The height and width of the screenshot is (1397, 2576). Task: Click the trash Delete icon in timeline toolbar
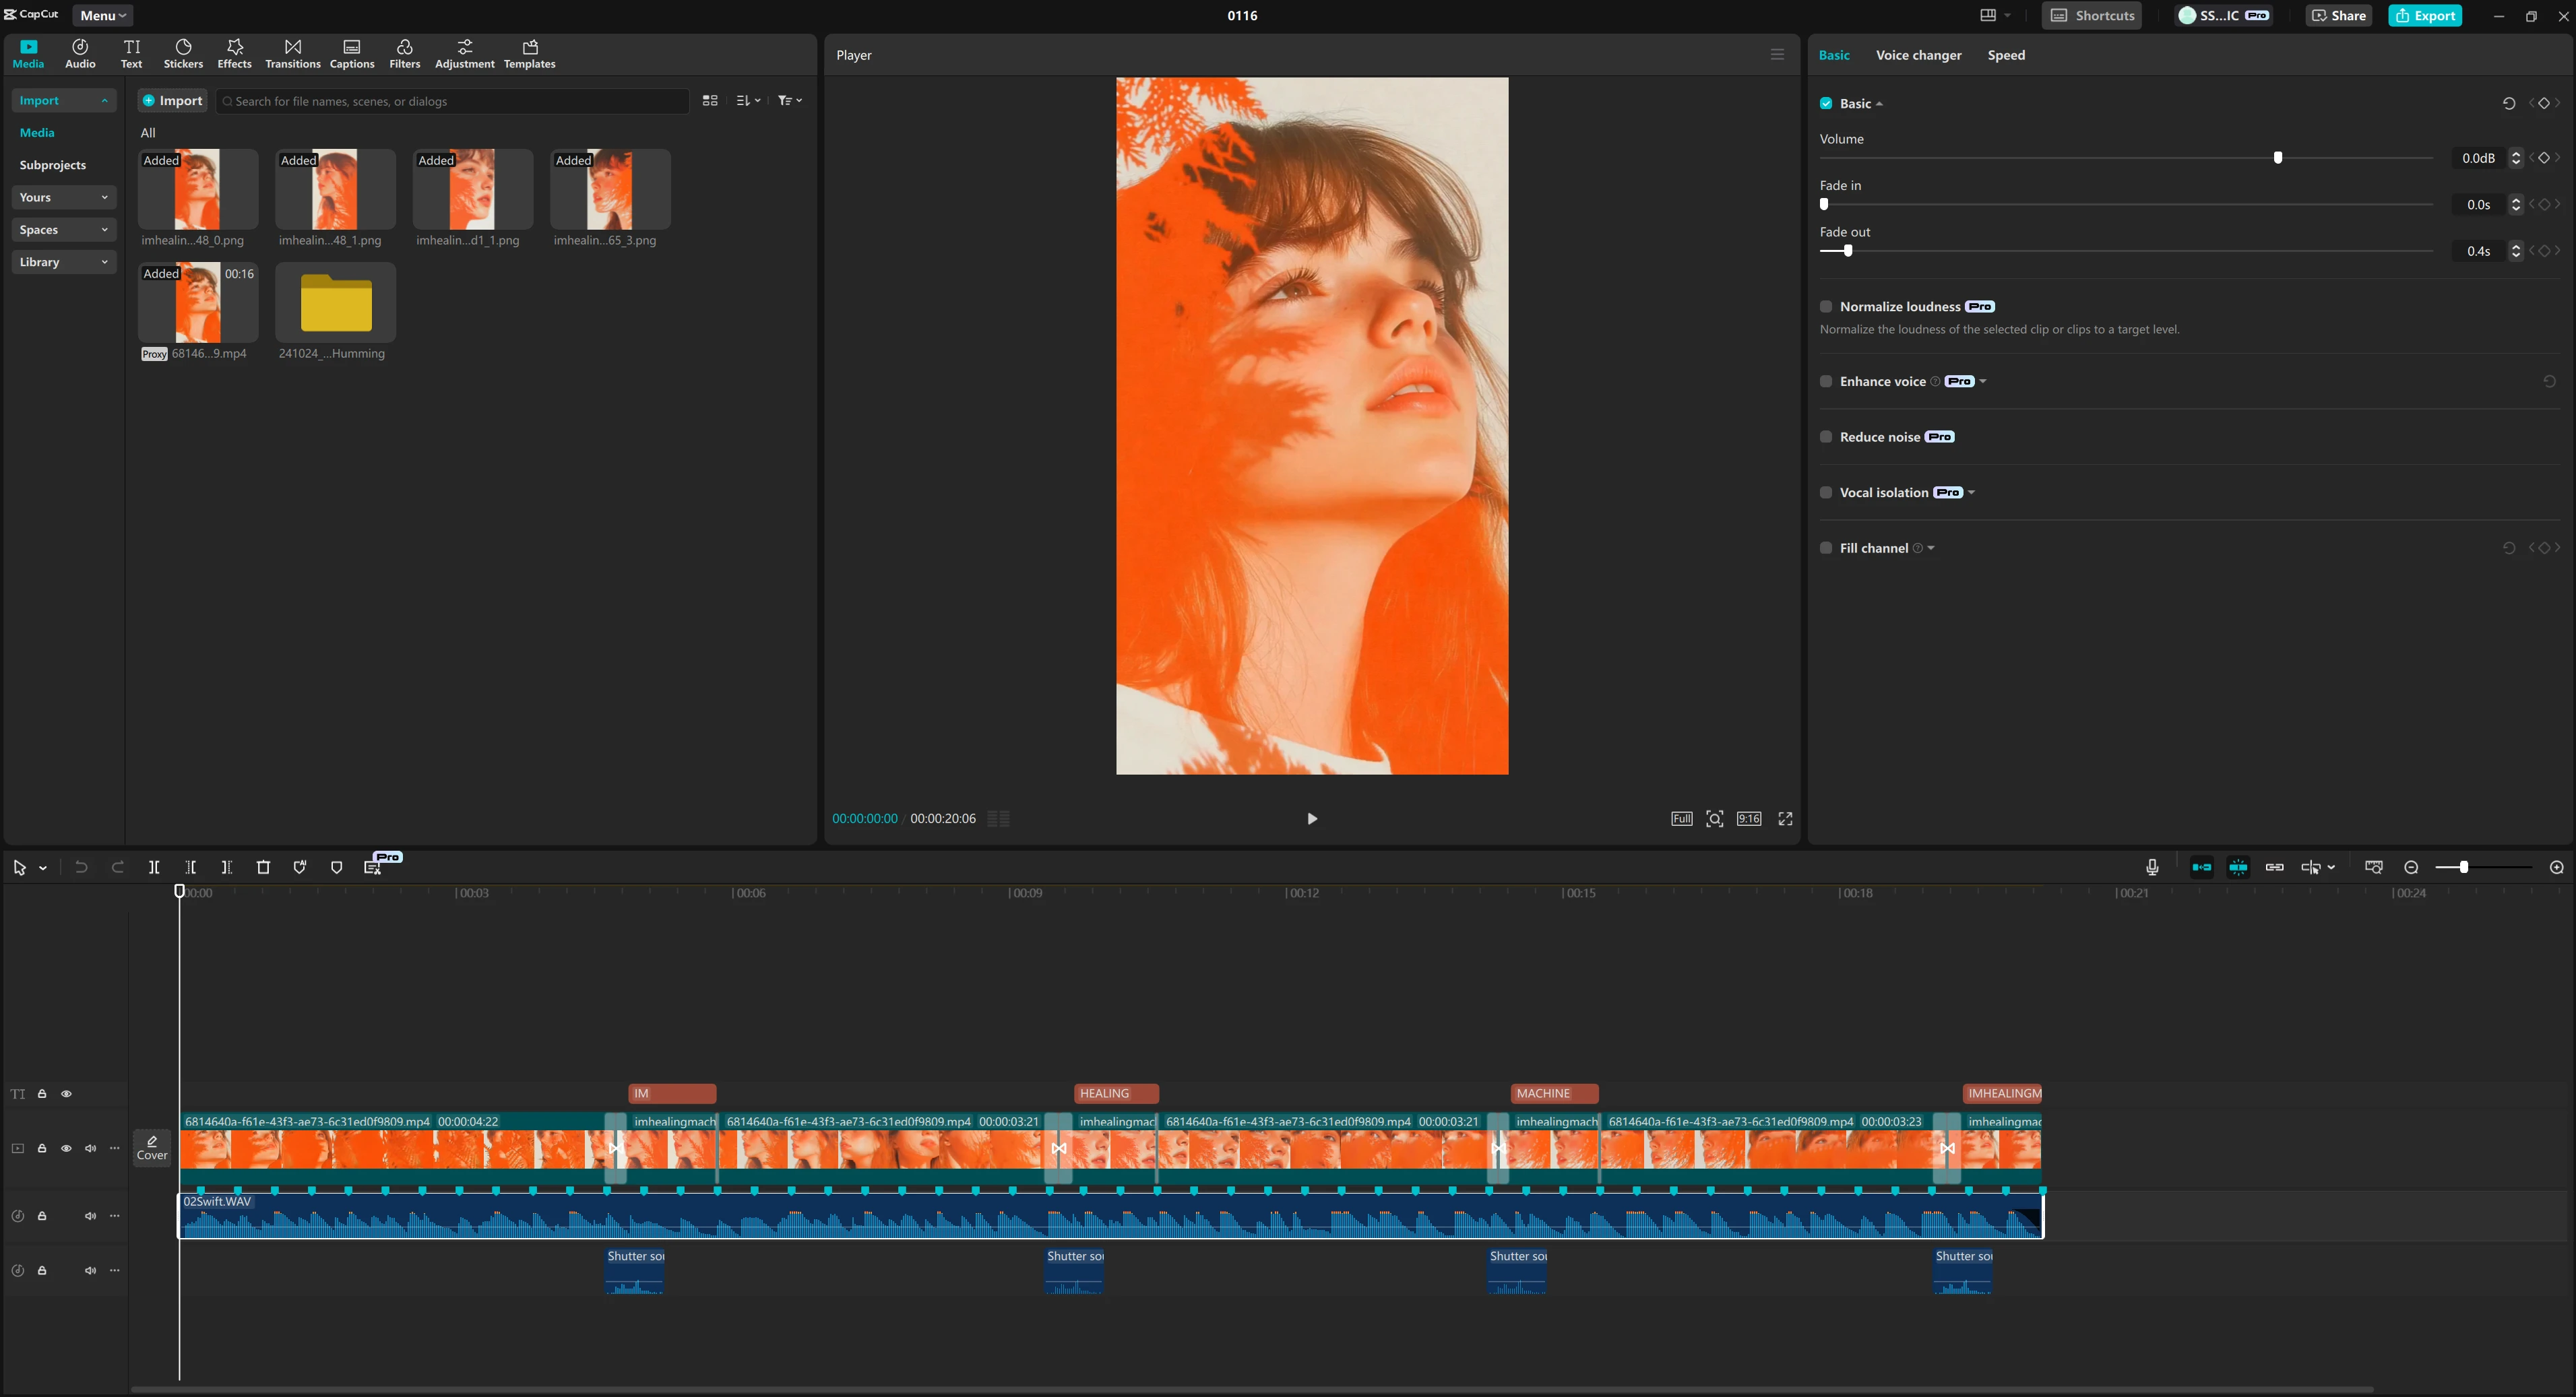coord(263,867)
